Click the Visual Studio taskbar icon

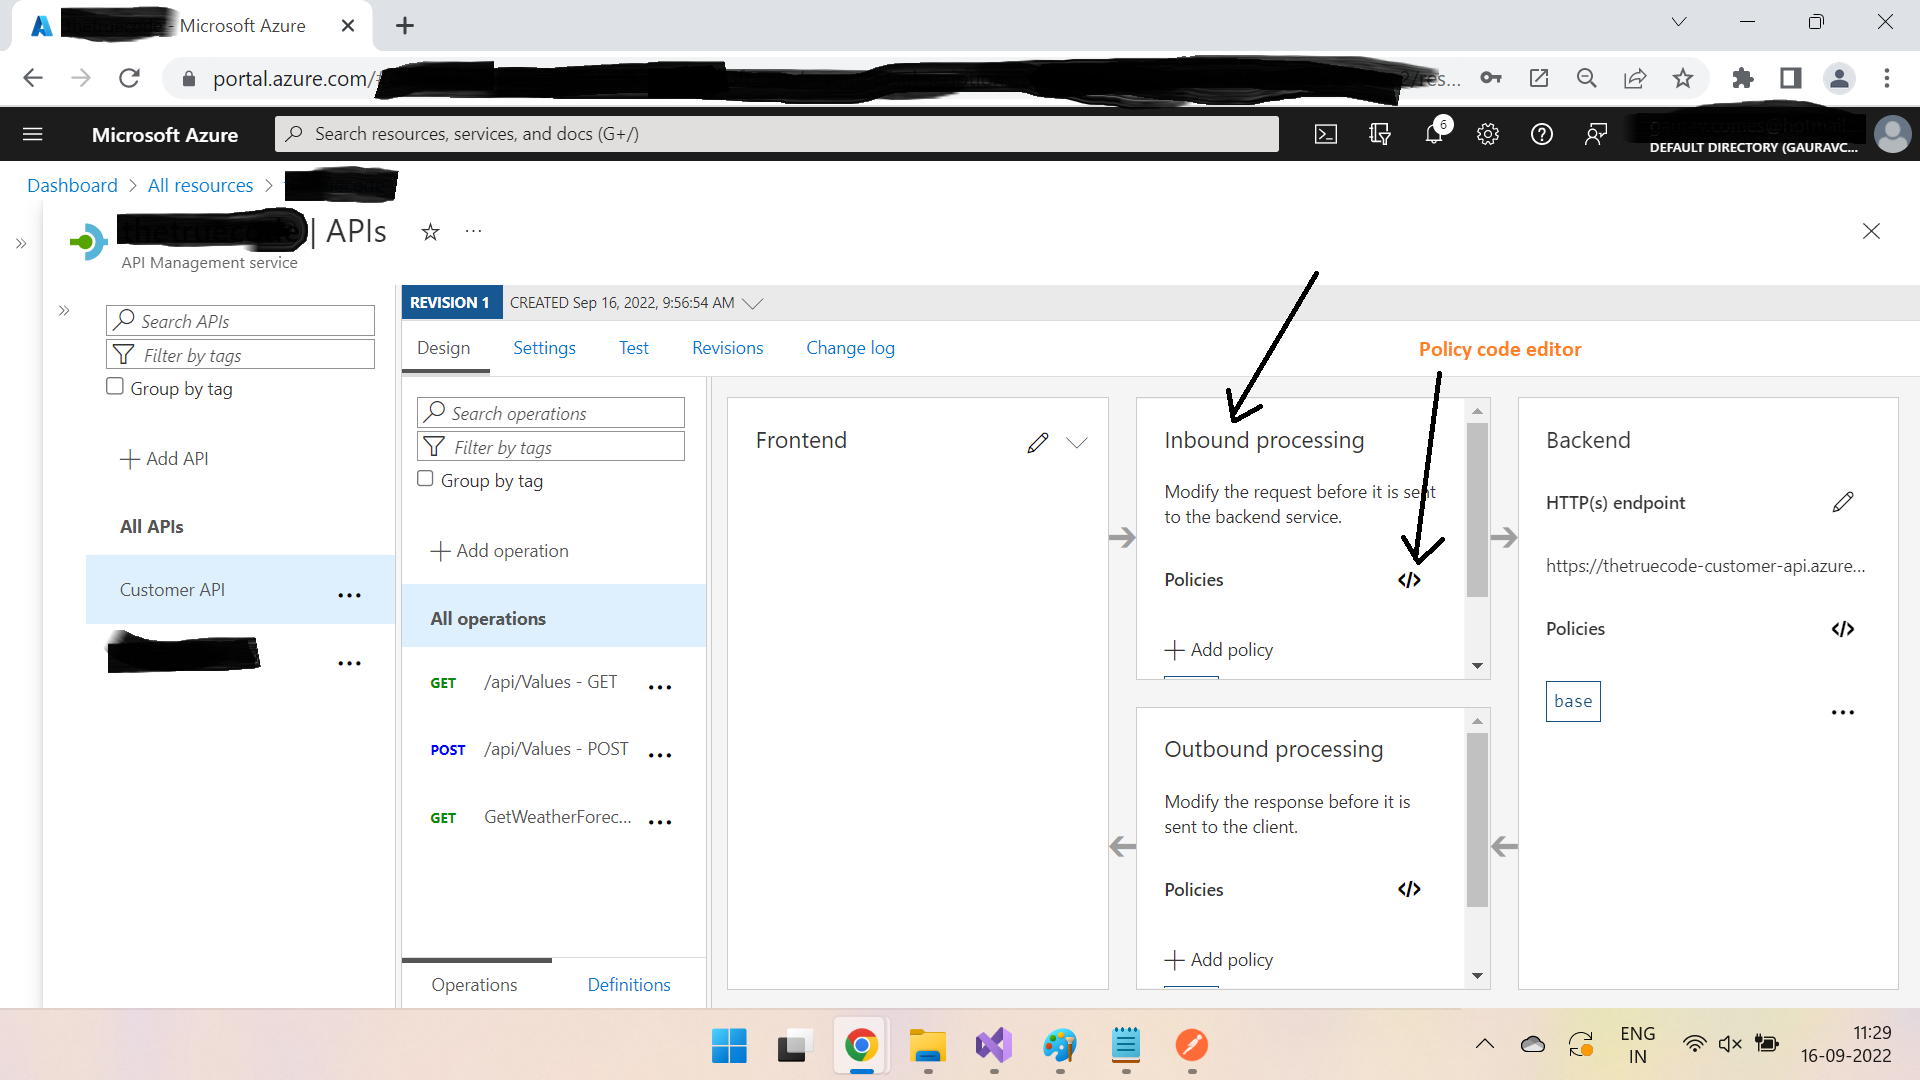click(x=994, y=1047)
